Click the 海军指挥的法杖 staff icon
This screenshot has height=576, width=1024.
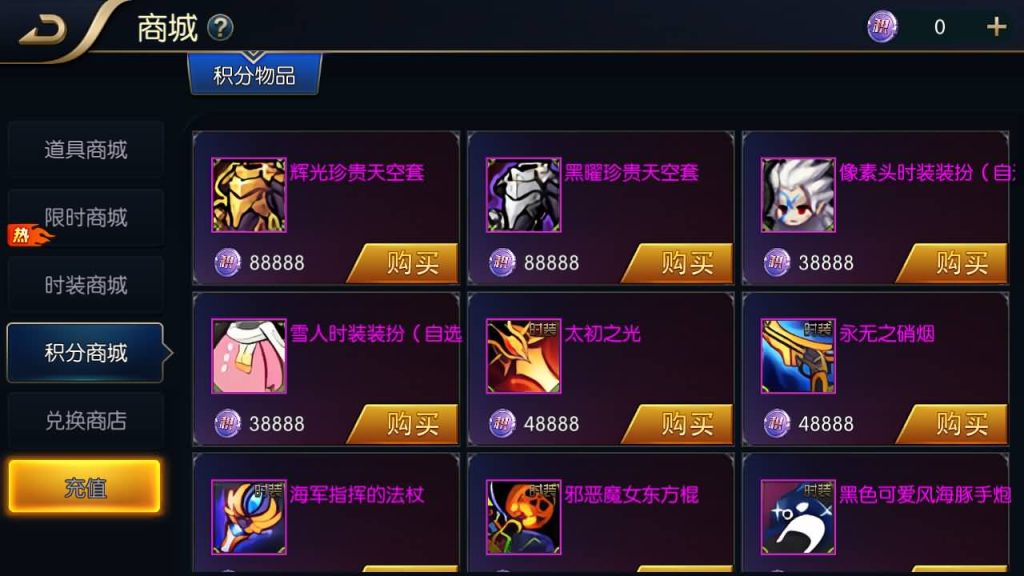(249, 517)
